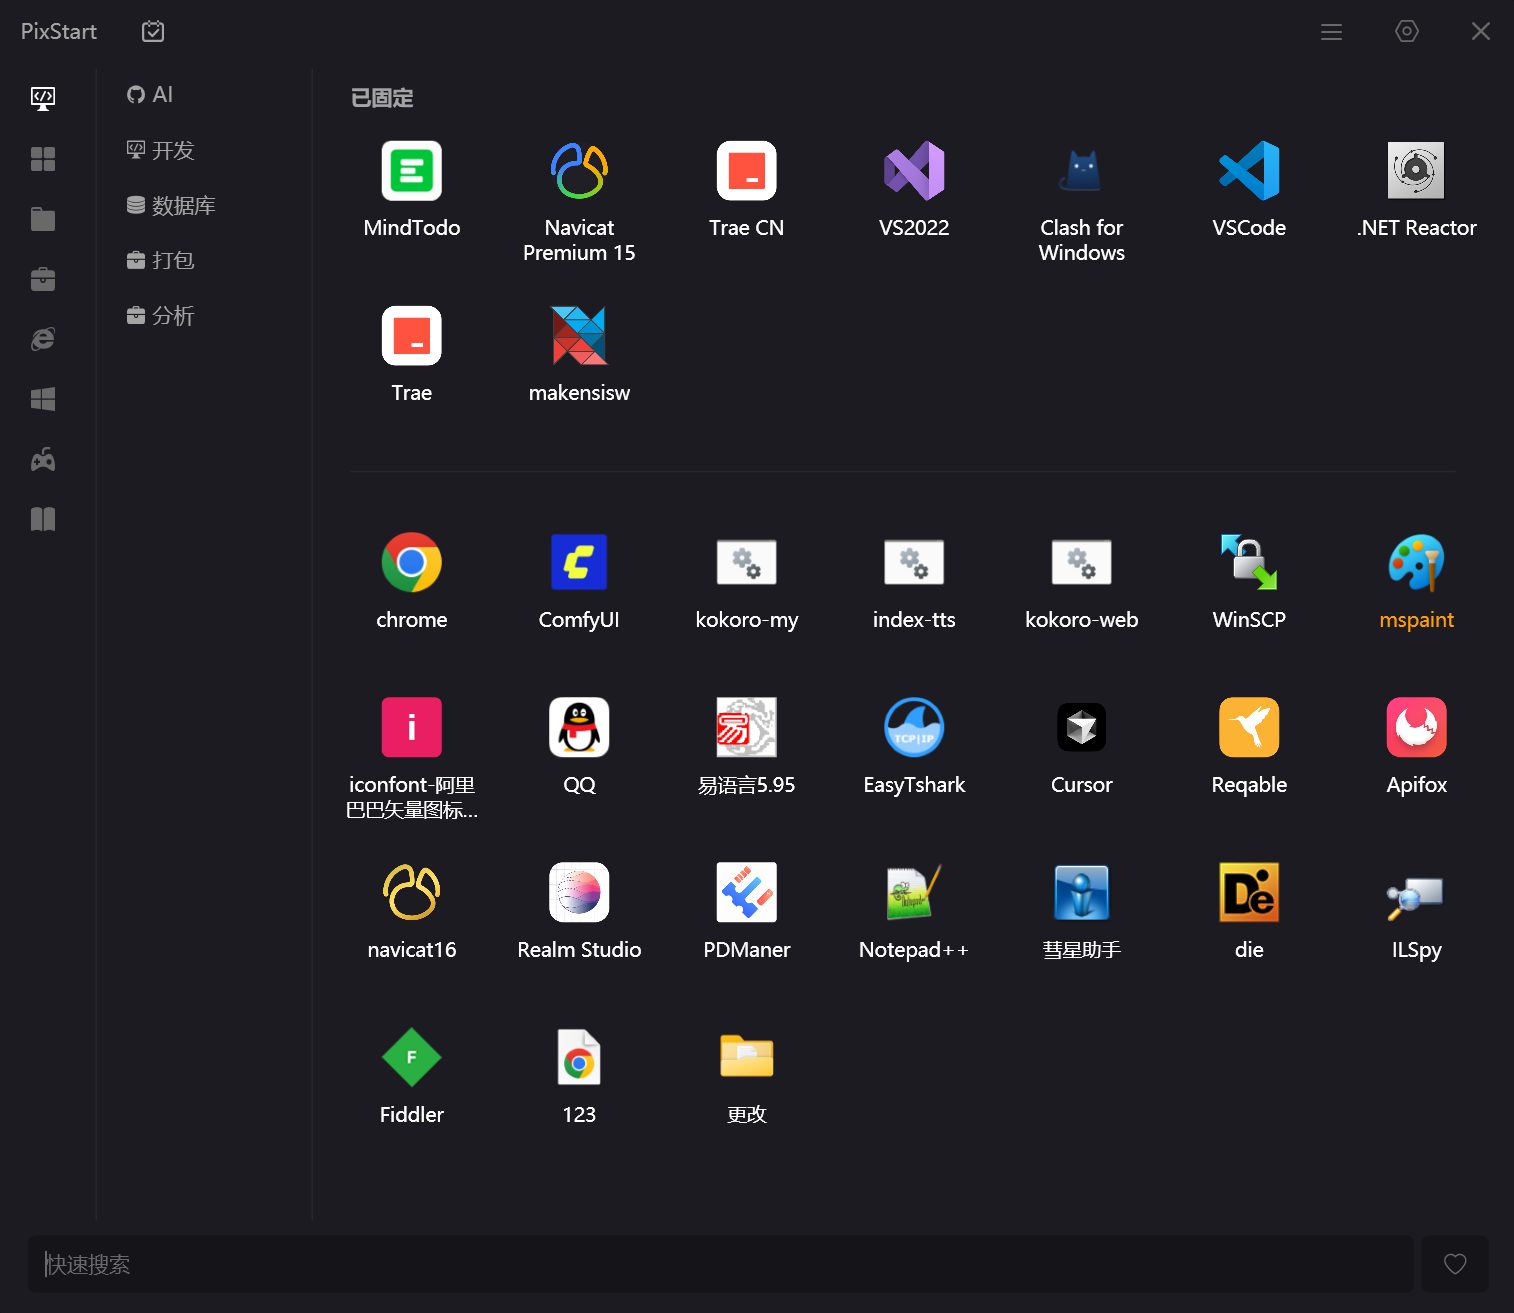Click inside the quick search field
The image size is (1514, 1313).
click(x=700, y=1264)
